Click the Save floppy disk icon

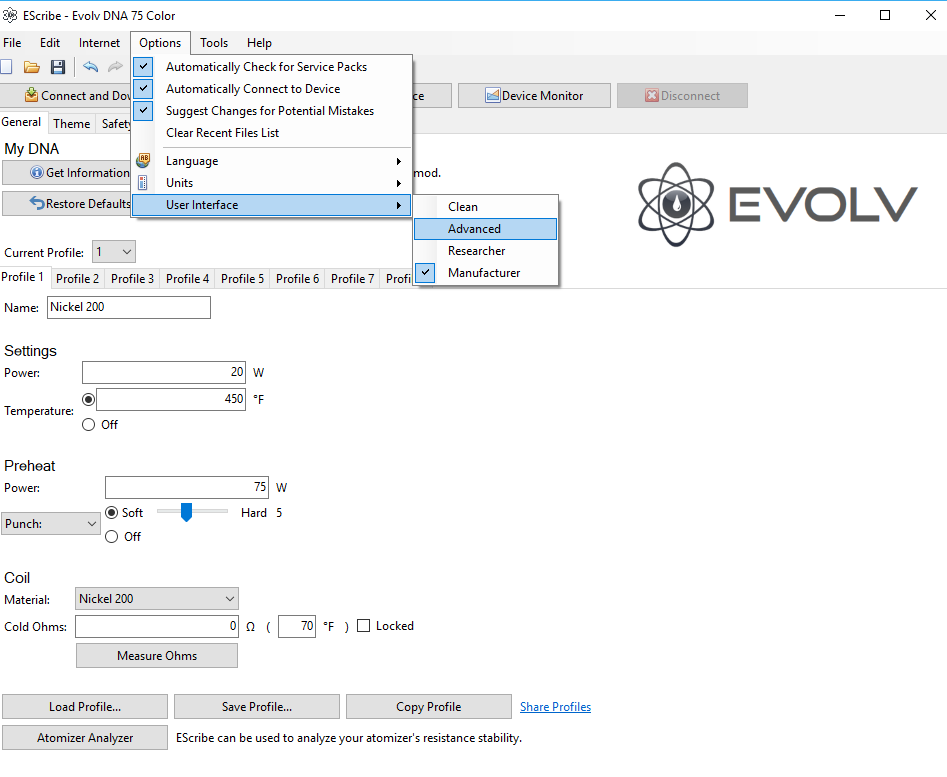tap(58, 67)
